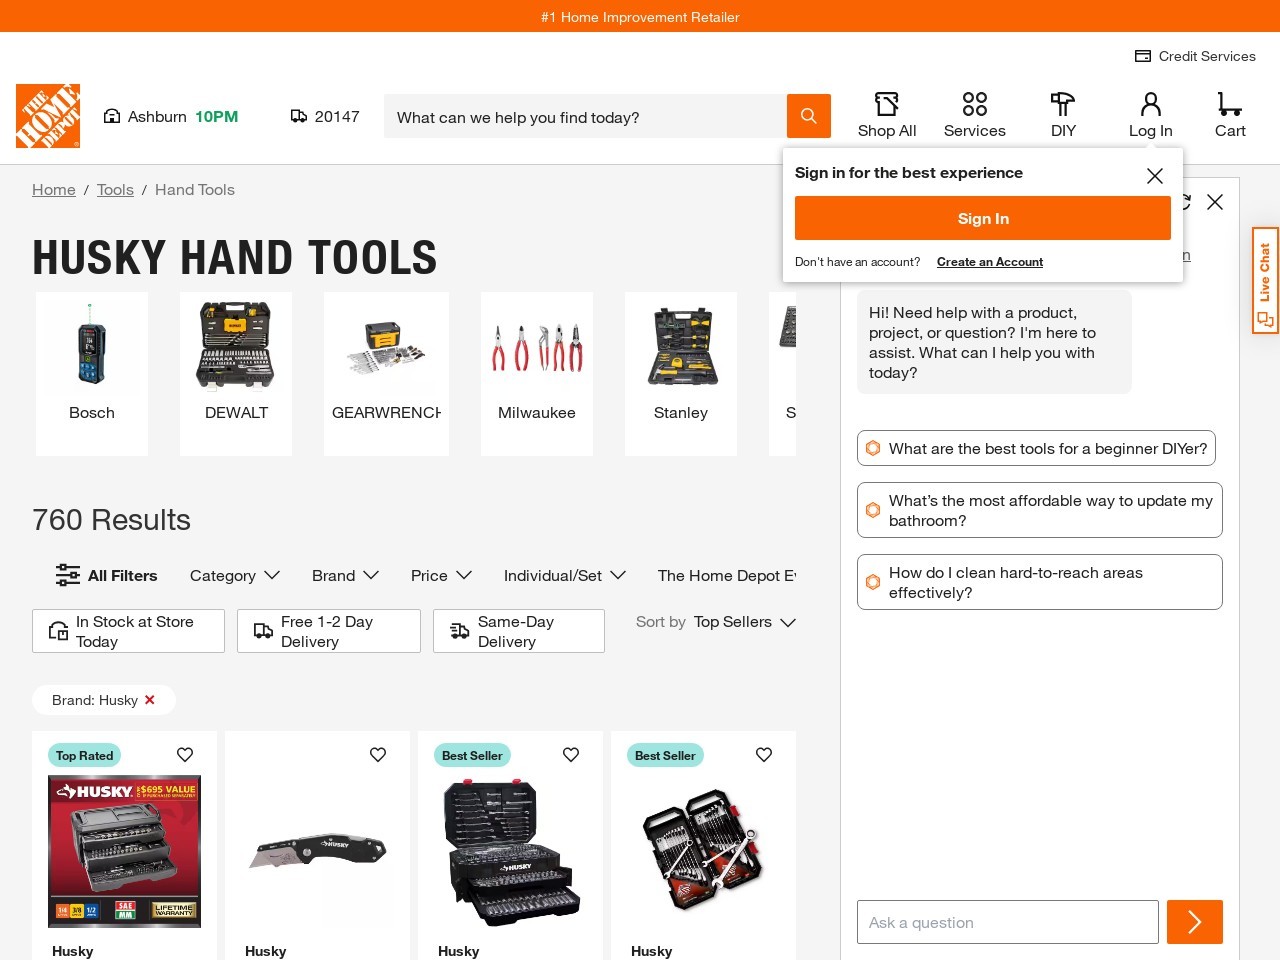Toggle the Free 1-2 Day Delivery filter
This screenshot has height=960, width=1280.
(x=329, y=631)
